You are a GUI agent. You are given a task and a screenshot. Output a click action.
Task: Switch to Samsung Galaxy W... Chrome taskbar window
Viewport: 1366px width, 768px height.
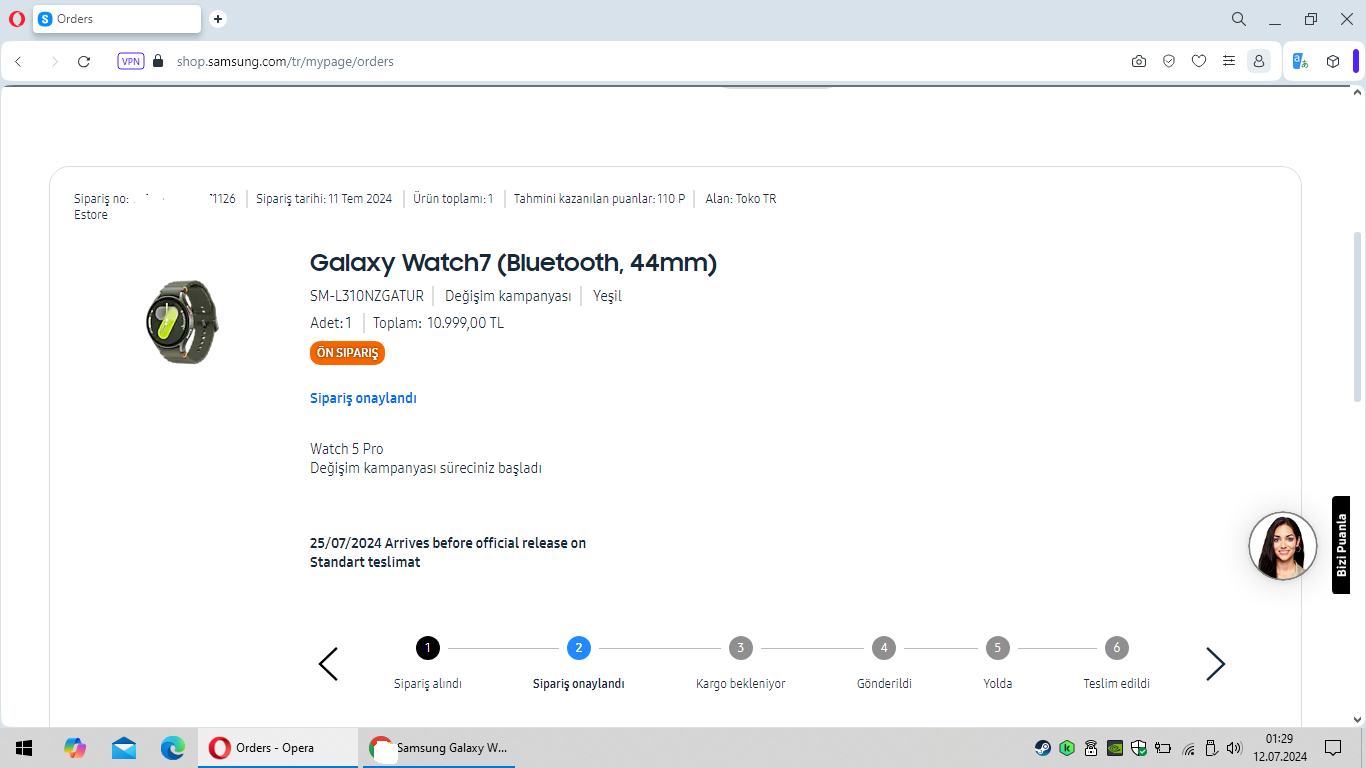pos(438,748)
